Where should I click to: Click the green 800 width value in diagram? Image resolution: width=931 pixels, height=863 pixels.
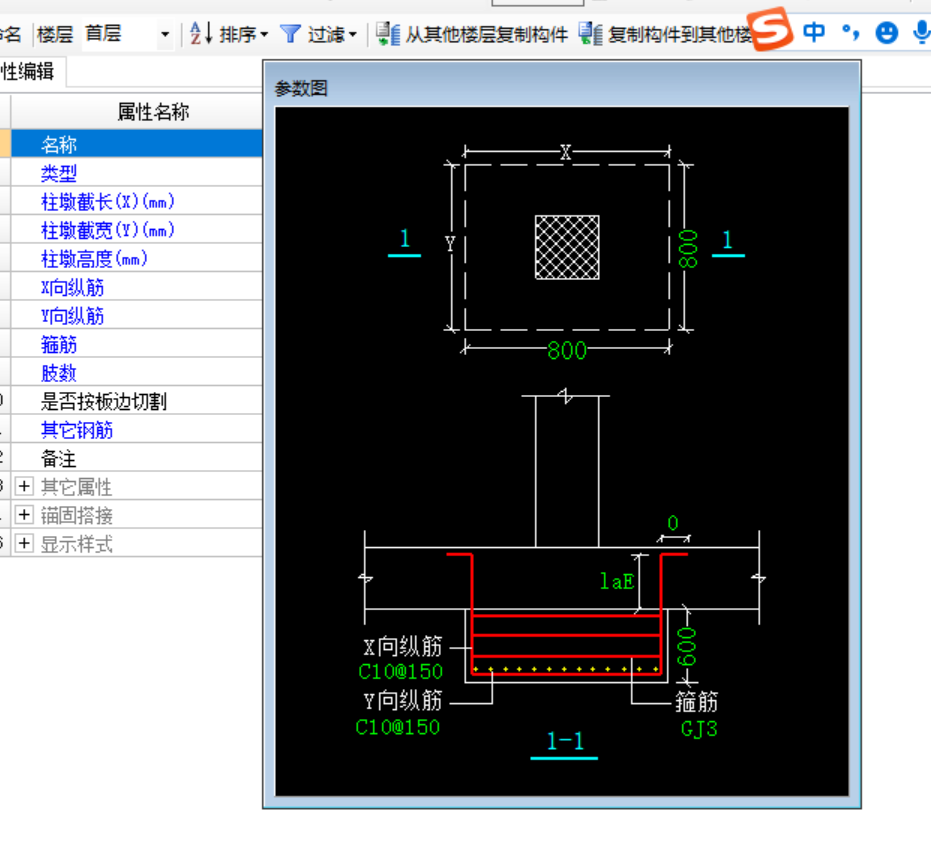567,350
